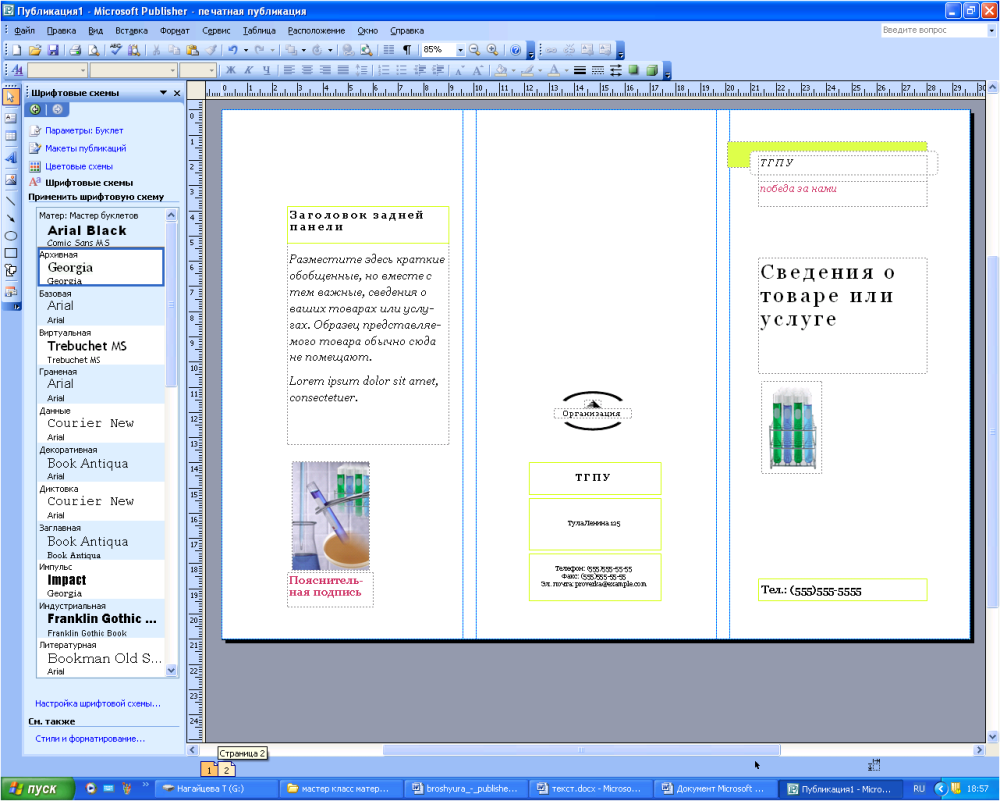Select the Arrow drawing tool

11,218
